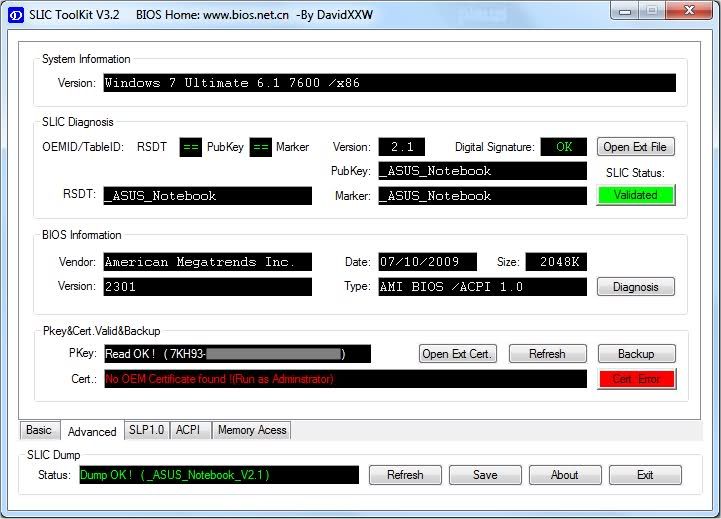Screen dimensions: 721x519
Task: Click the == indicator between PubKey and Marker
Action: 261,147
